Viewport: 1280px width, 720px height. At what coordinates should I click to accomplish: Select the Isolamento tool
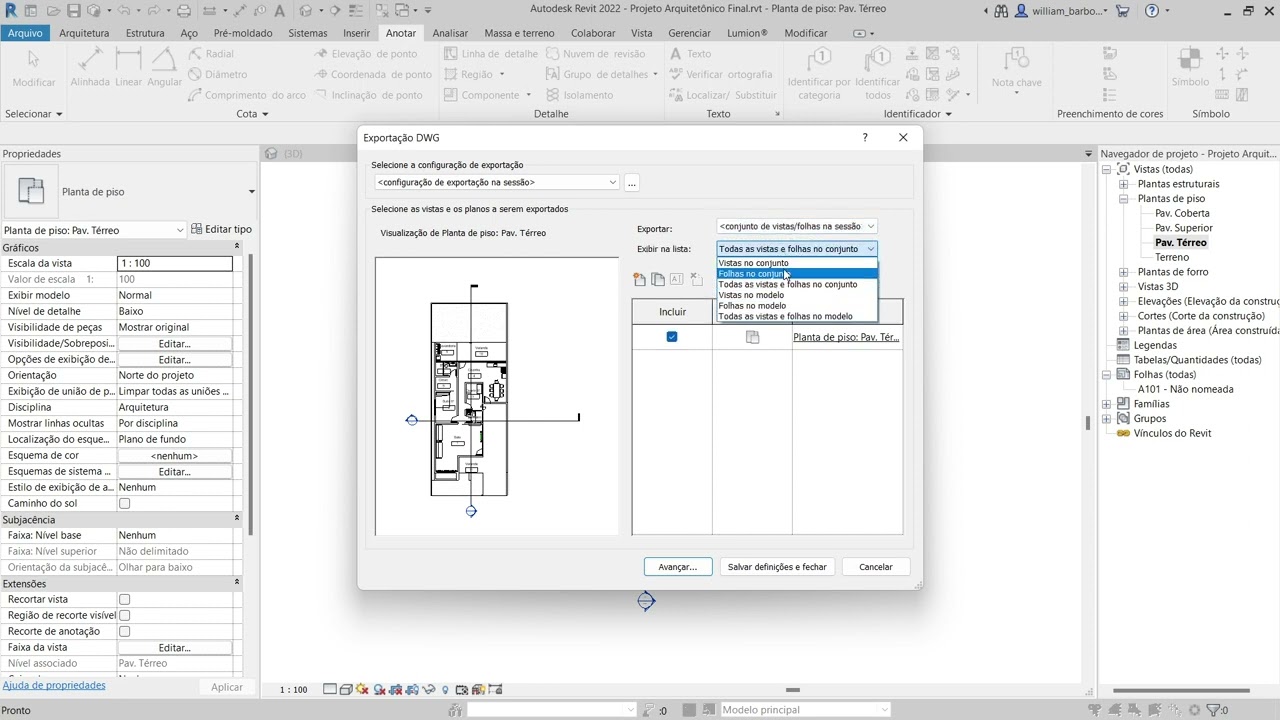click(x=580, y=95)
